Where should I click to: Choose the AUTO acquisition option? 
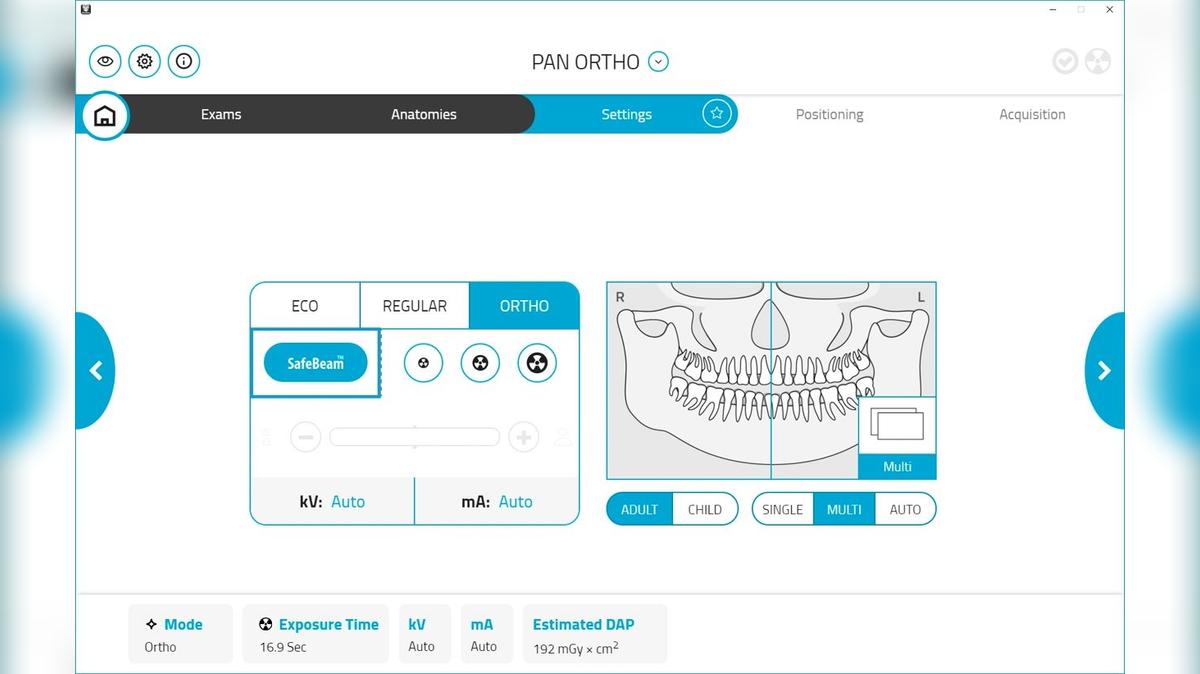pyautogui.click(x=905, y=509)
